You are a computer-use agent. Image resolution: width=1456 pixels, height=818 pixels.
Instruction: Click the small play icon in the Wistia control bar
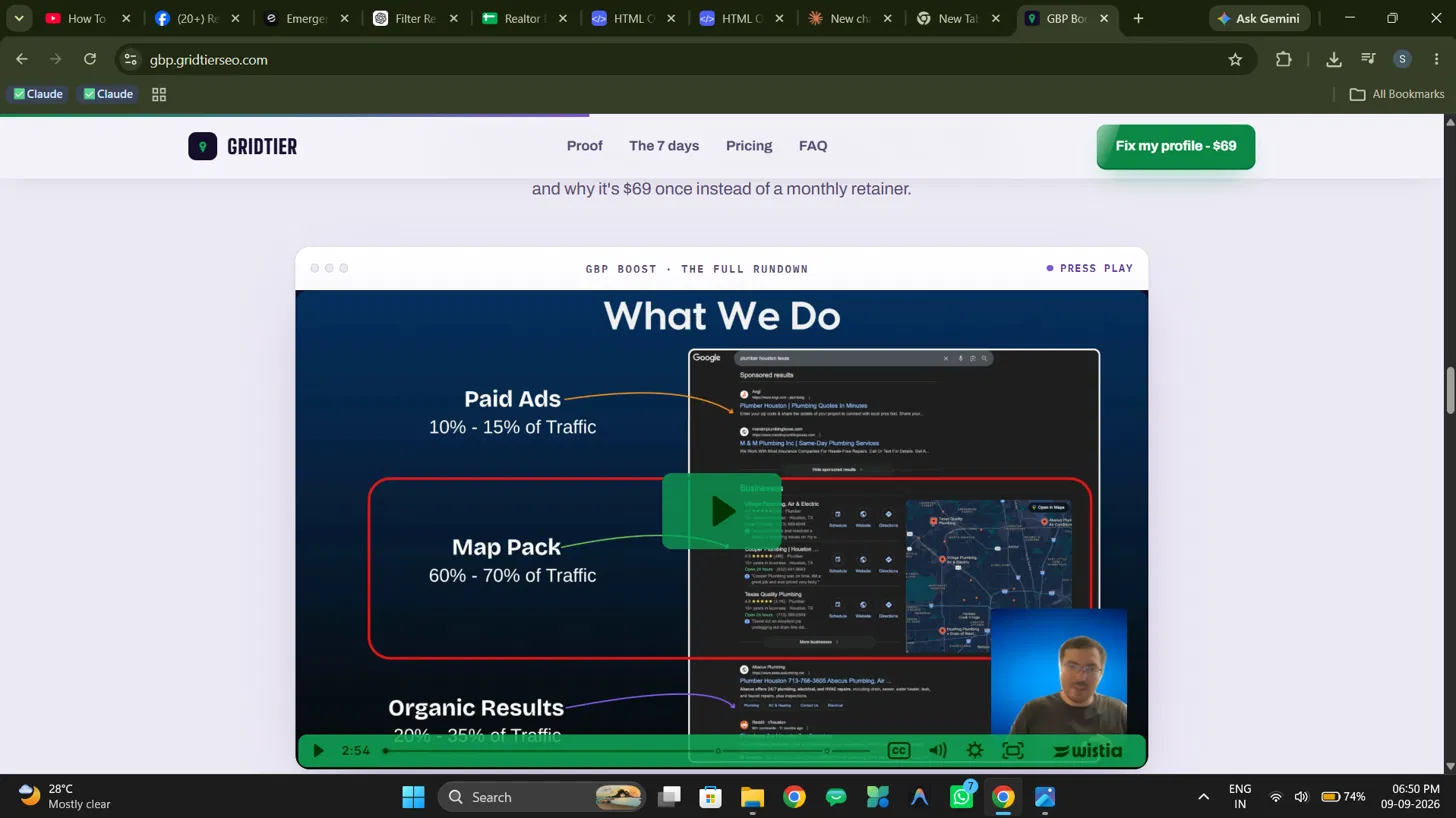point(318,751)
